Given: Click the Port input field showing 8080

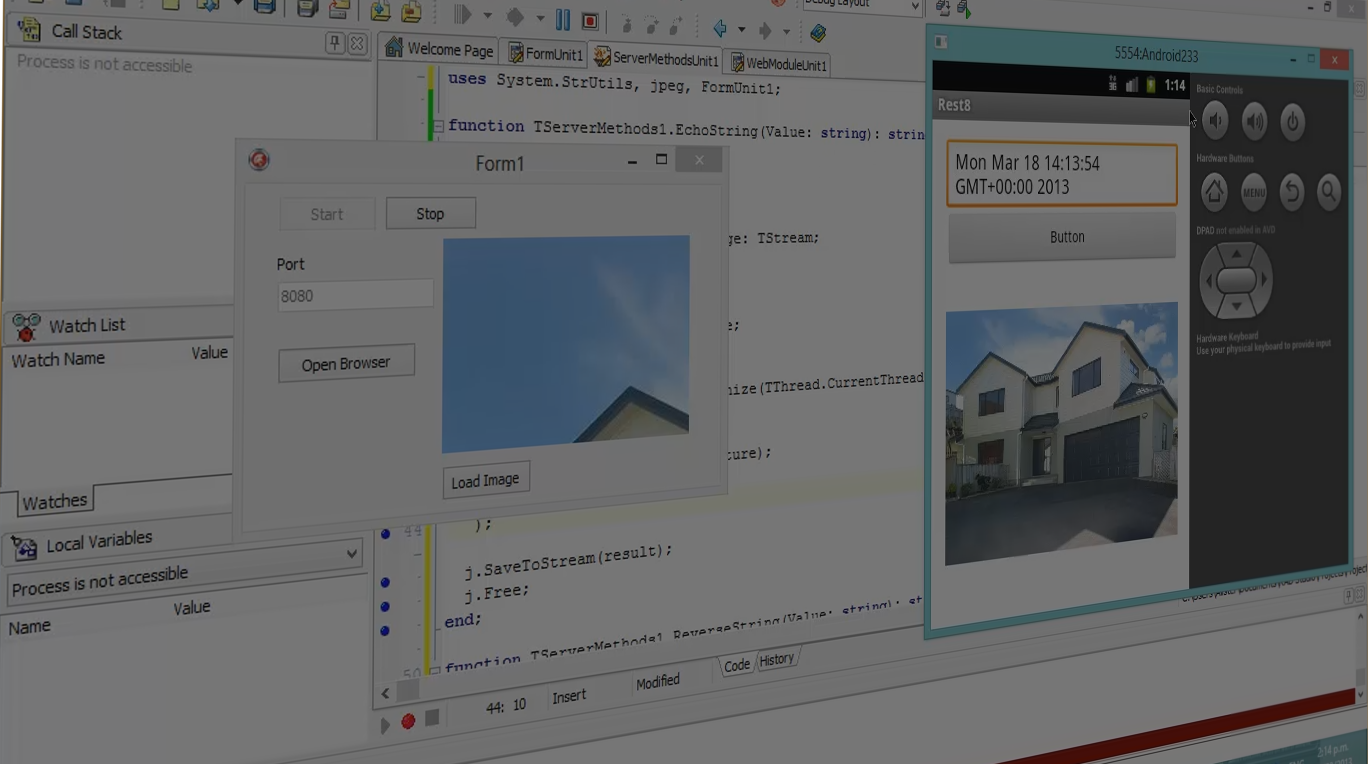Looking at the screenshot, I should 355,295.
